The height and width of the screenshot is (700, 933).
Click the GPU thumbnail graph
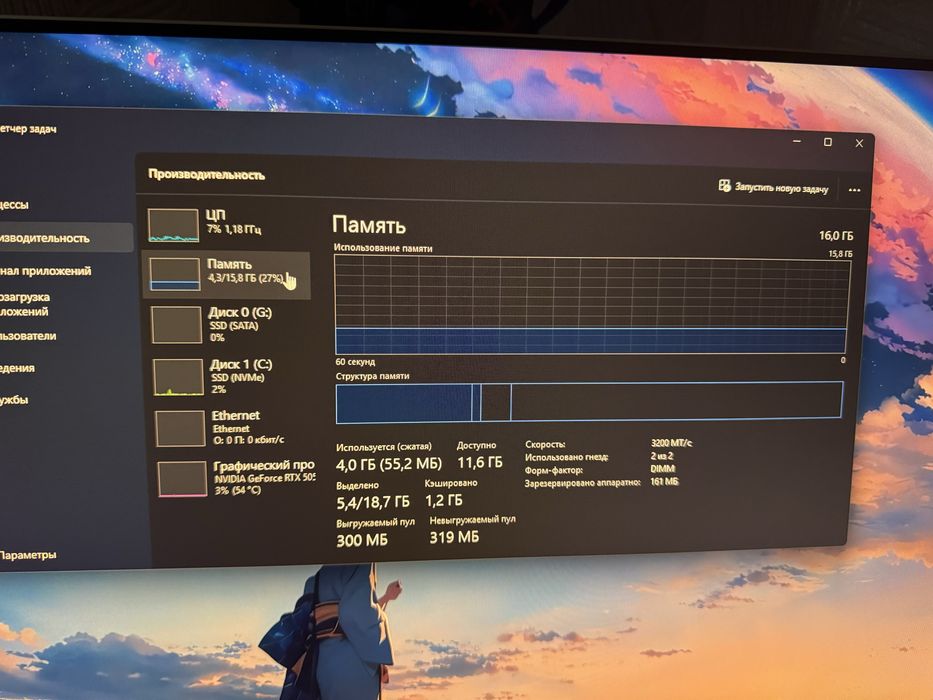coord(182,479)
